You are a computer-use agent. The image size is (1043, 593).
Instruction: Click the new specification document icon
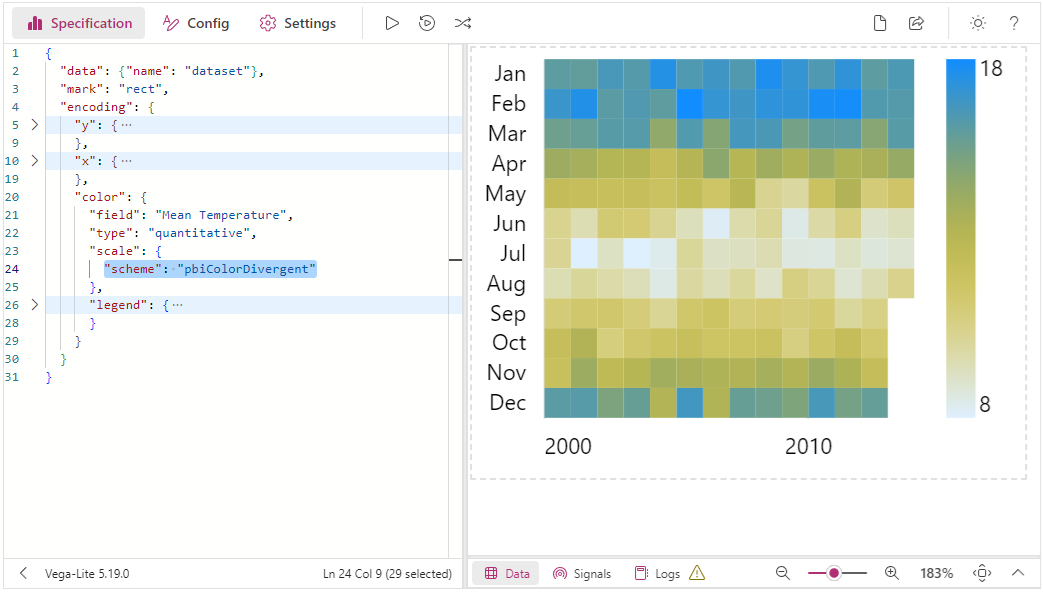880,23
